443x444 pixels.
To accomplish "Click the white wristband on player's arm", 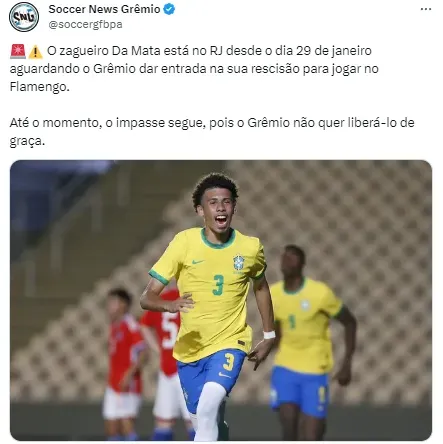I will point(269,334).
